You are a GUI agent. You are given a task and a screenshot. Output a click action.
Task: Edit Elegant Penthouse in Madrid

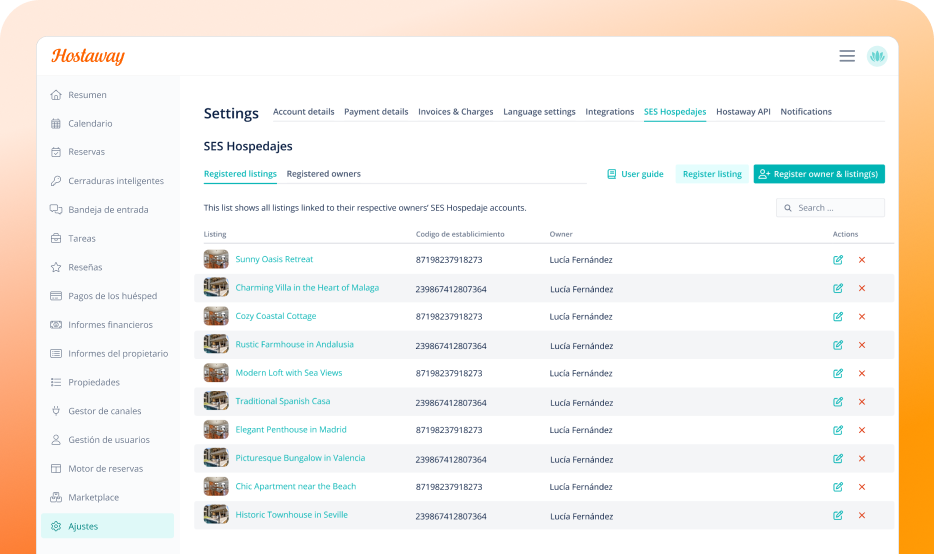point(838,430)
